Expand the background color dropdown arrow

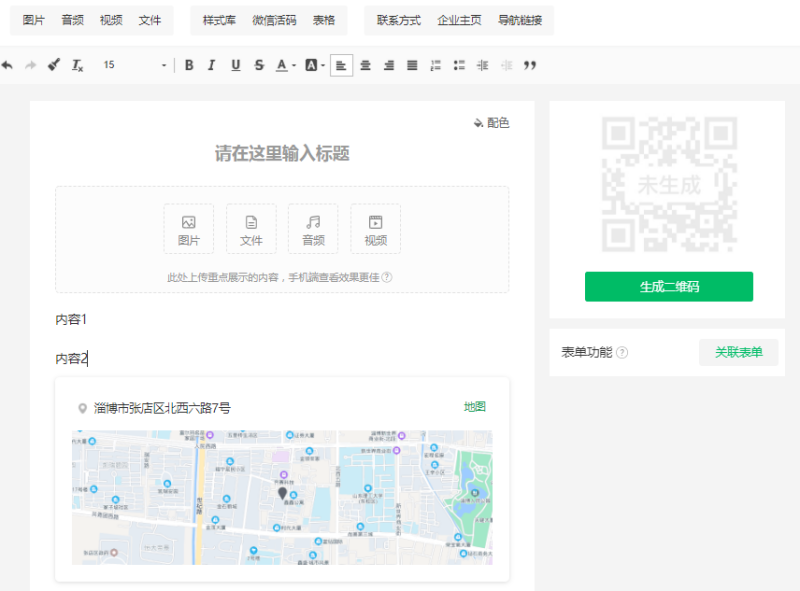tap(323, 66)
